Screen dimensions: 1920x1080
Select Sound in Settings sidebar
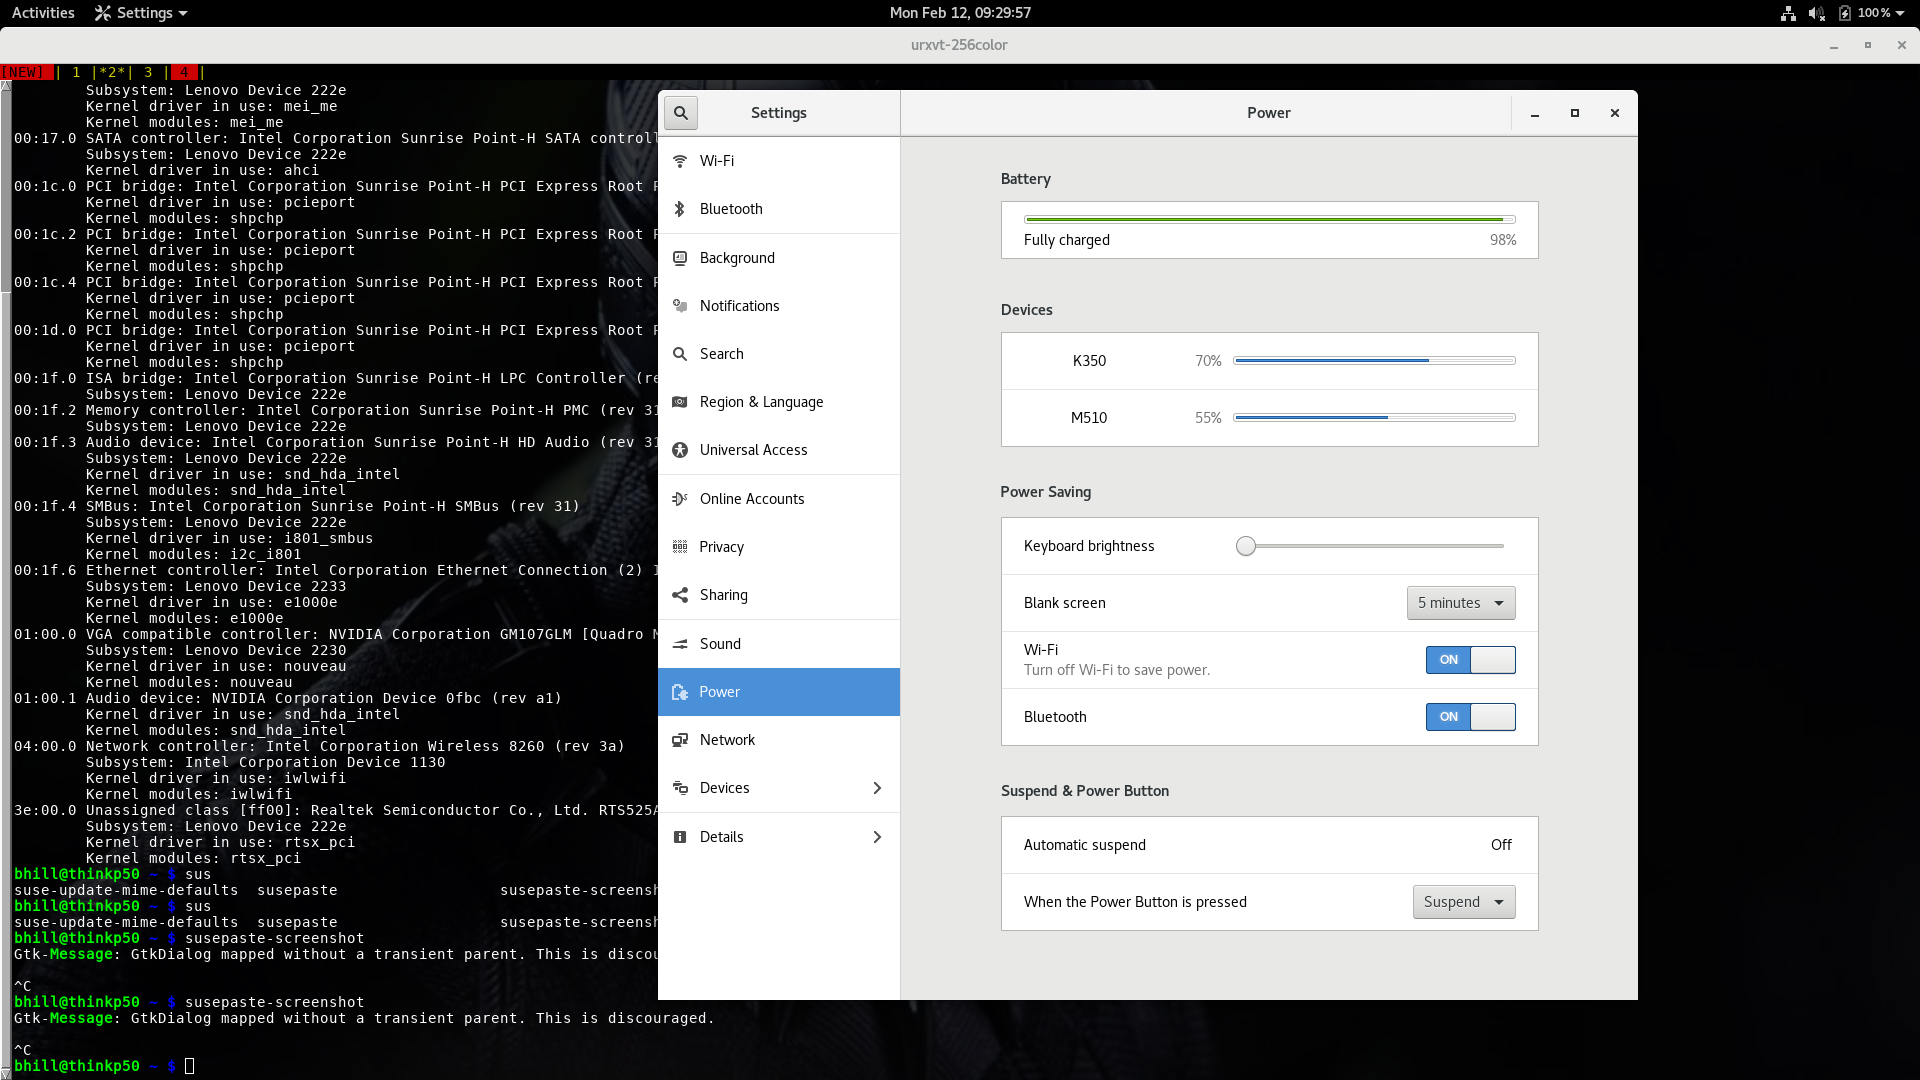[x=779, y=644]
